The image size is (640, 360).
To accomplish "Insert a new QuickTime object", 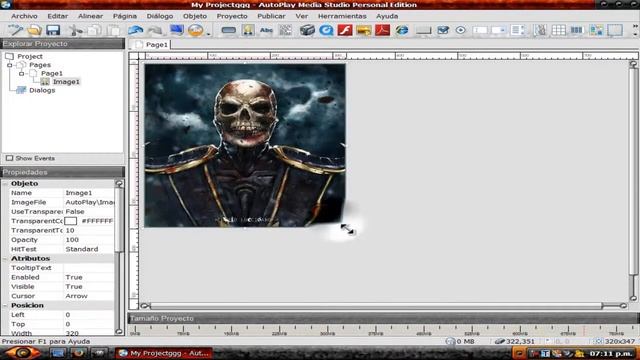I will click(x=326, y=30).
